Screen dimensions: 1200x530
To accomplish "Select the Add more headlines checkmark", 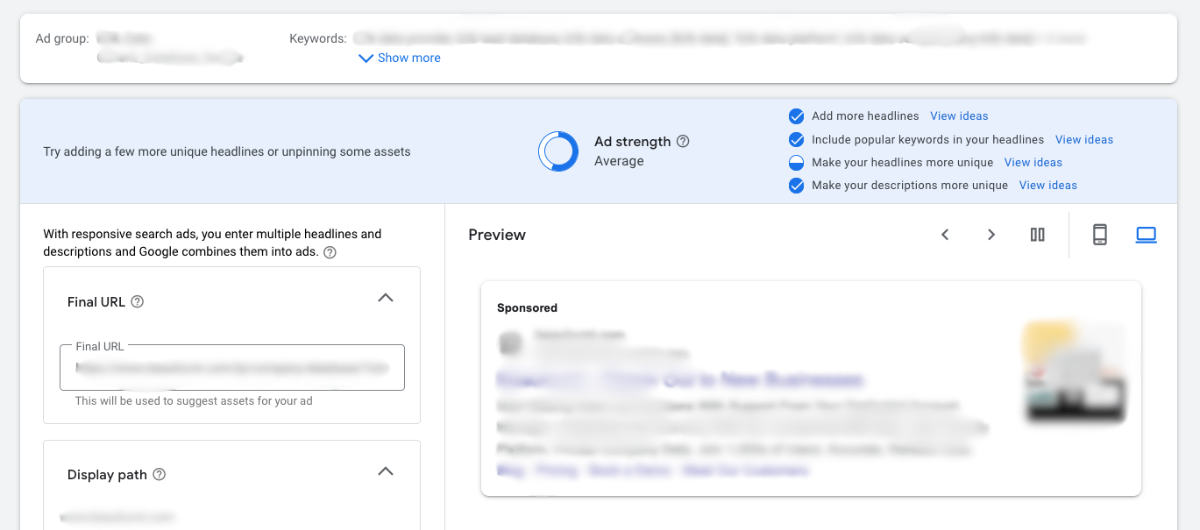I will (796, 116).
